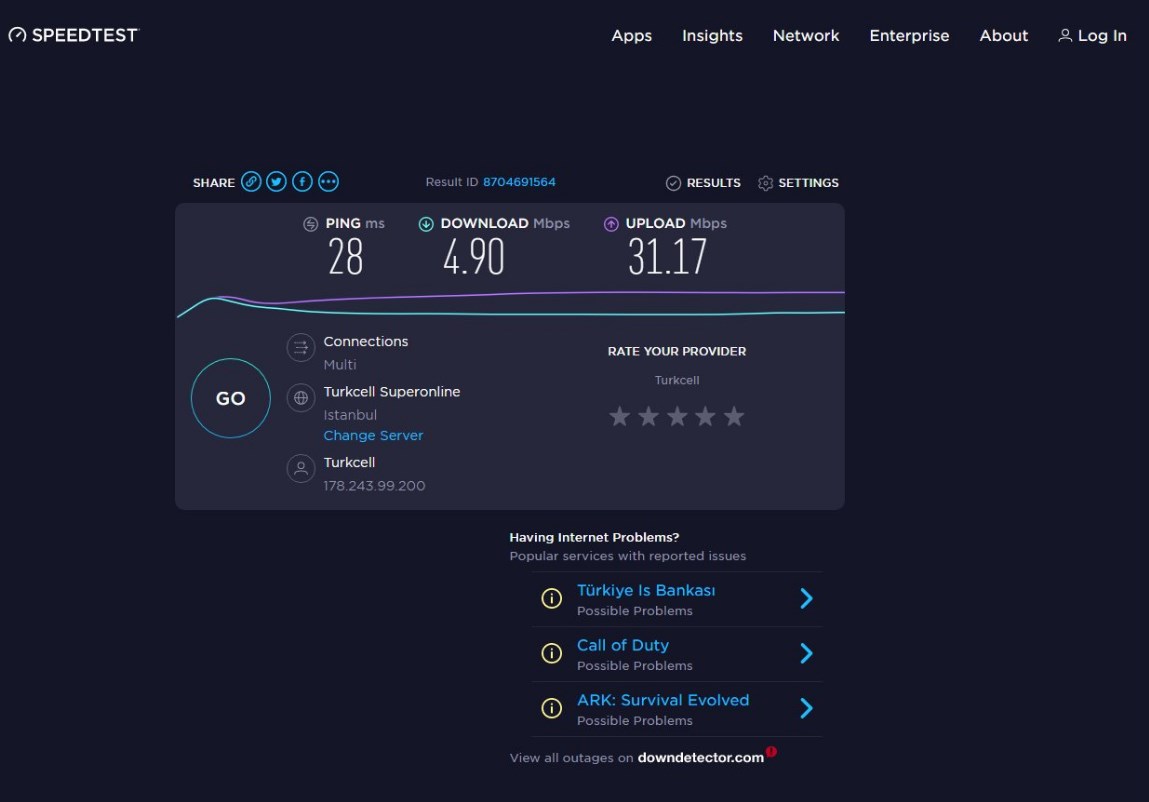The height and width of the screenshot is (802, 1149).
Task: Click the Speedtest logo
Action: click(73, 35)
